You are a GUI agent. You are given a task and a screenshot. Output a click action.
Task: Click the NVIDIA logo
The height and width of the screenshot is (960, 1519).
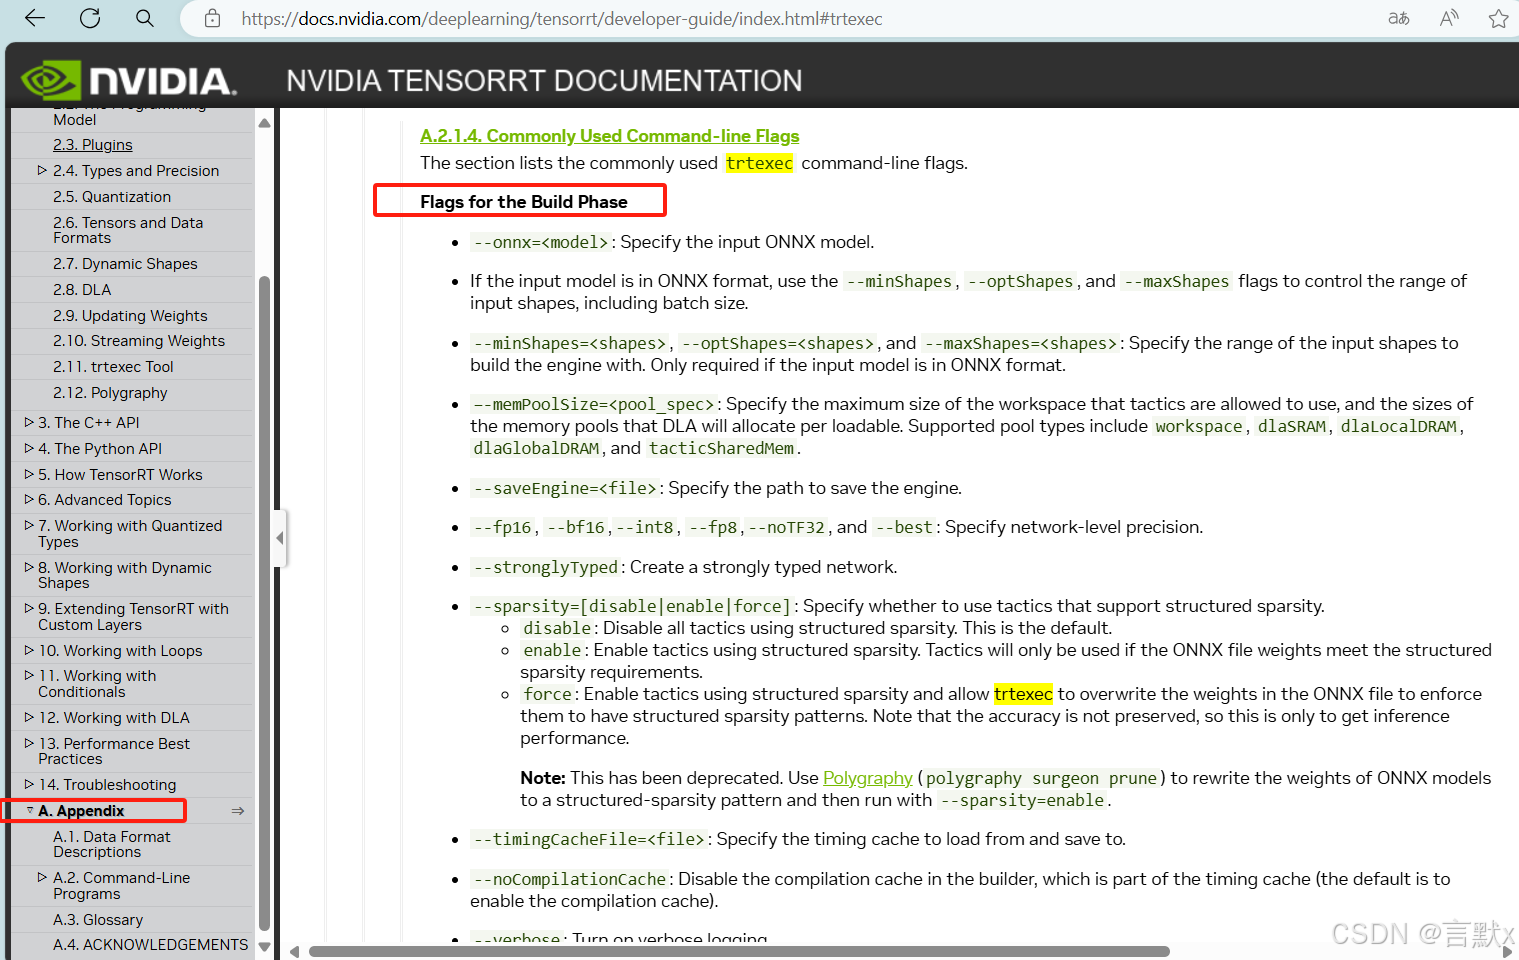click(x=129, y=80)
